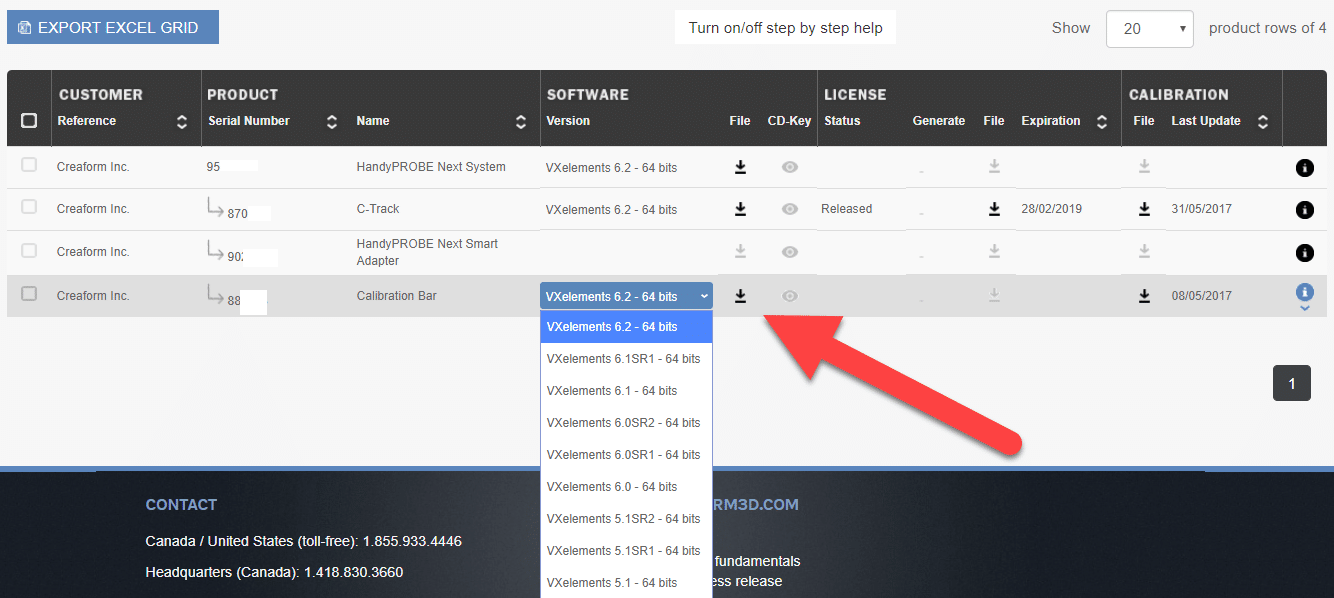Viewport: 1334px width, 598px height.
Task: Collapse the VXelements version dropdown for Calibration Bar
Action: tap(627, 296)
